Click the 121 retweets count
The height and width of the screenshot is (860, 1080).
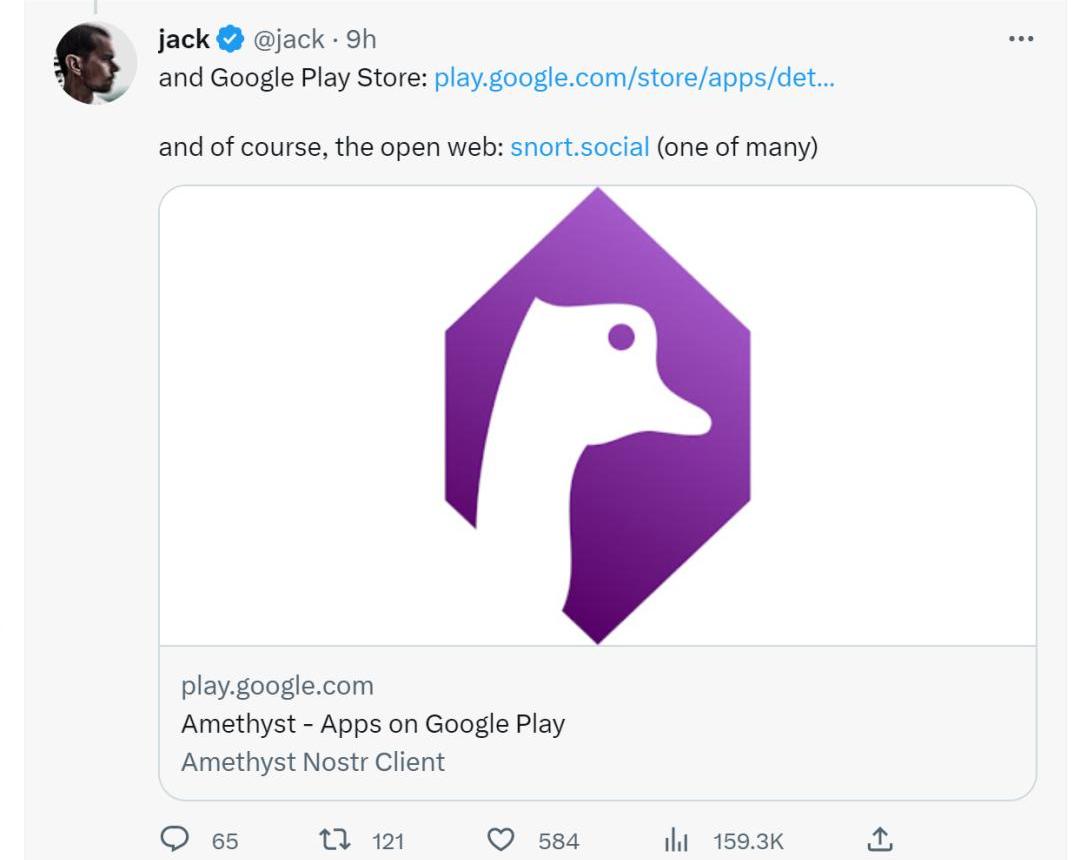pyautogui.click(x=388, y=841)
